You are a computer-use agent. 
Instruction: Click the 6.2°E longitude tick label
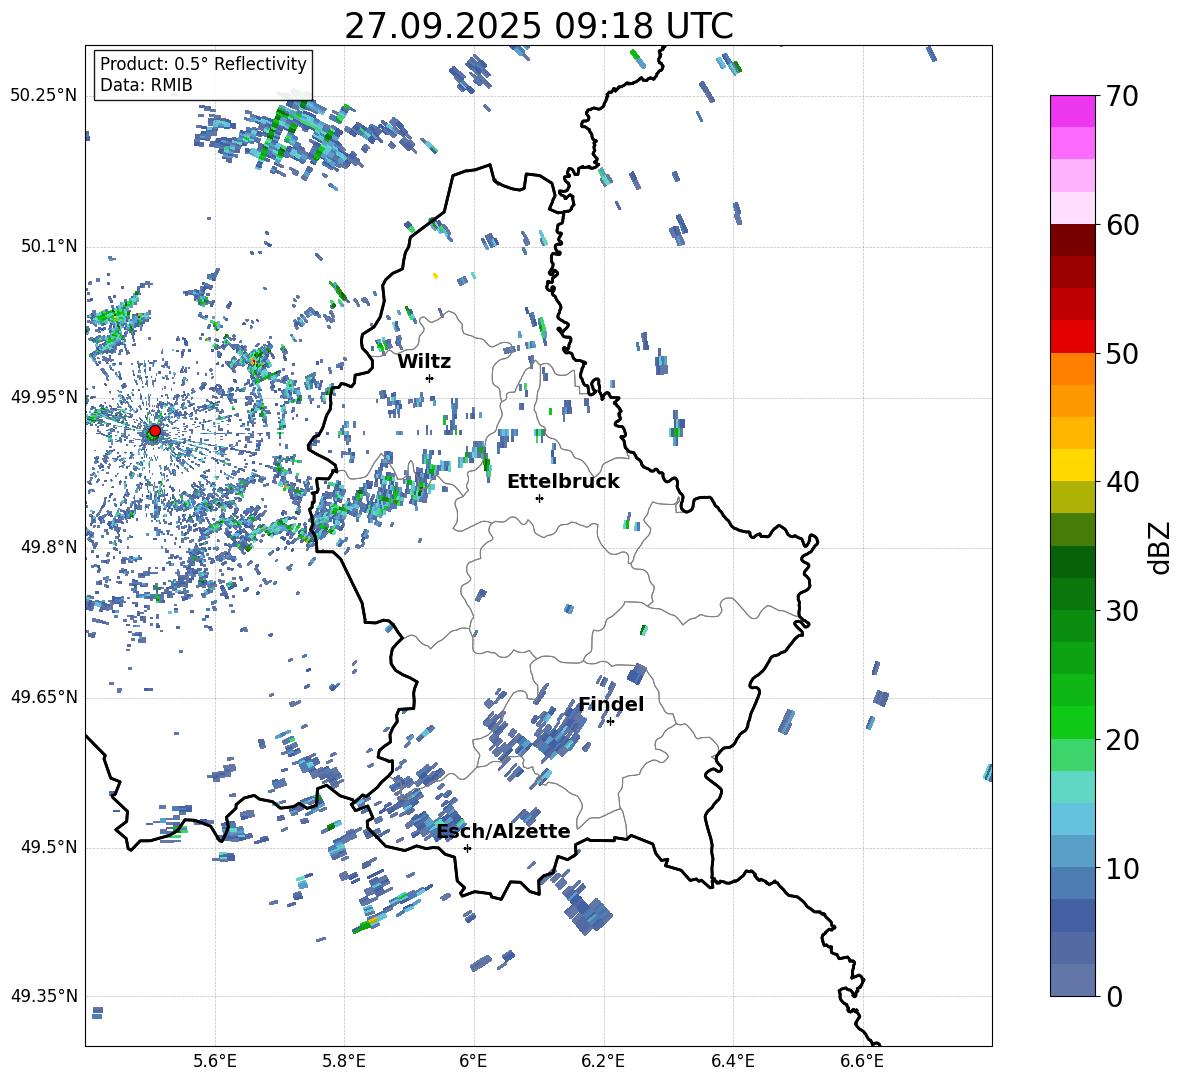(603, 1061)
